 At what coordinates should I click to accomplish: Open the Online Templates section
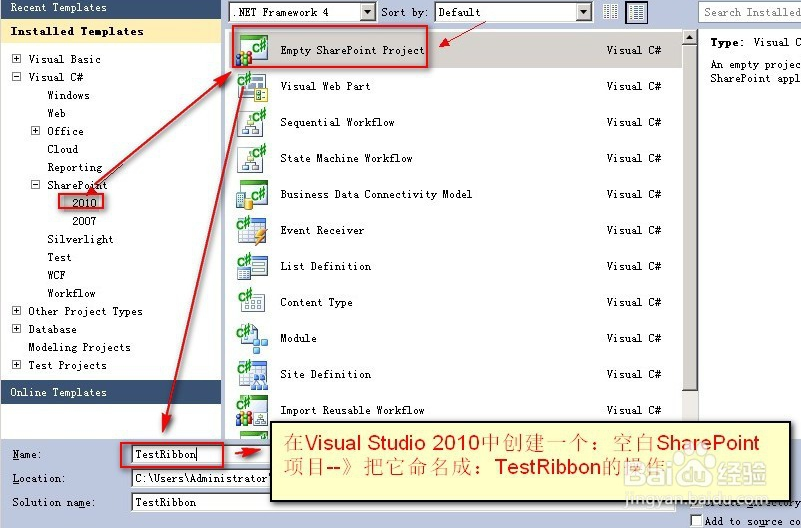[x=111, y=392]
